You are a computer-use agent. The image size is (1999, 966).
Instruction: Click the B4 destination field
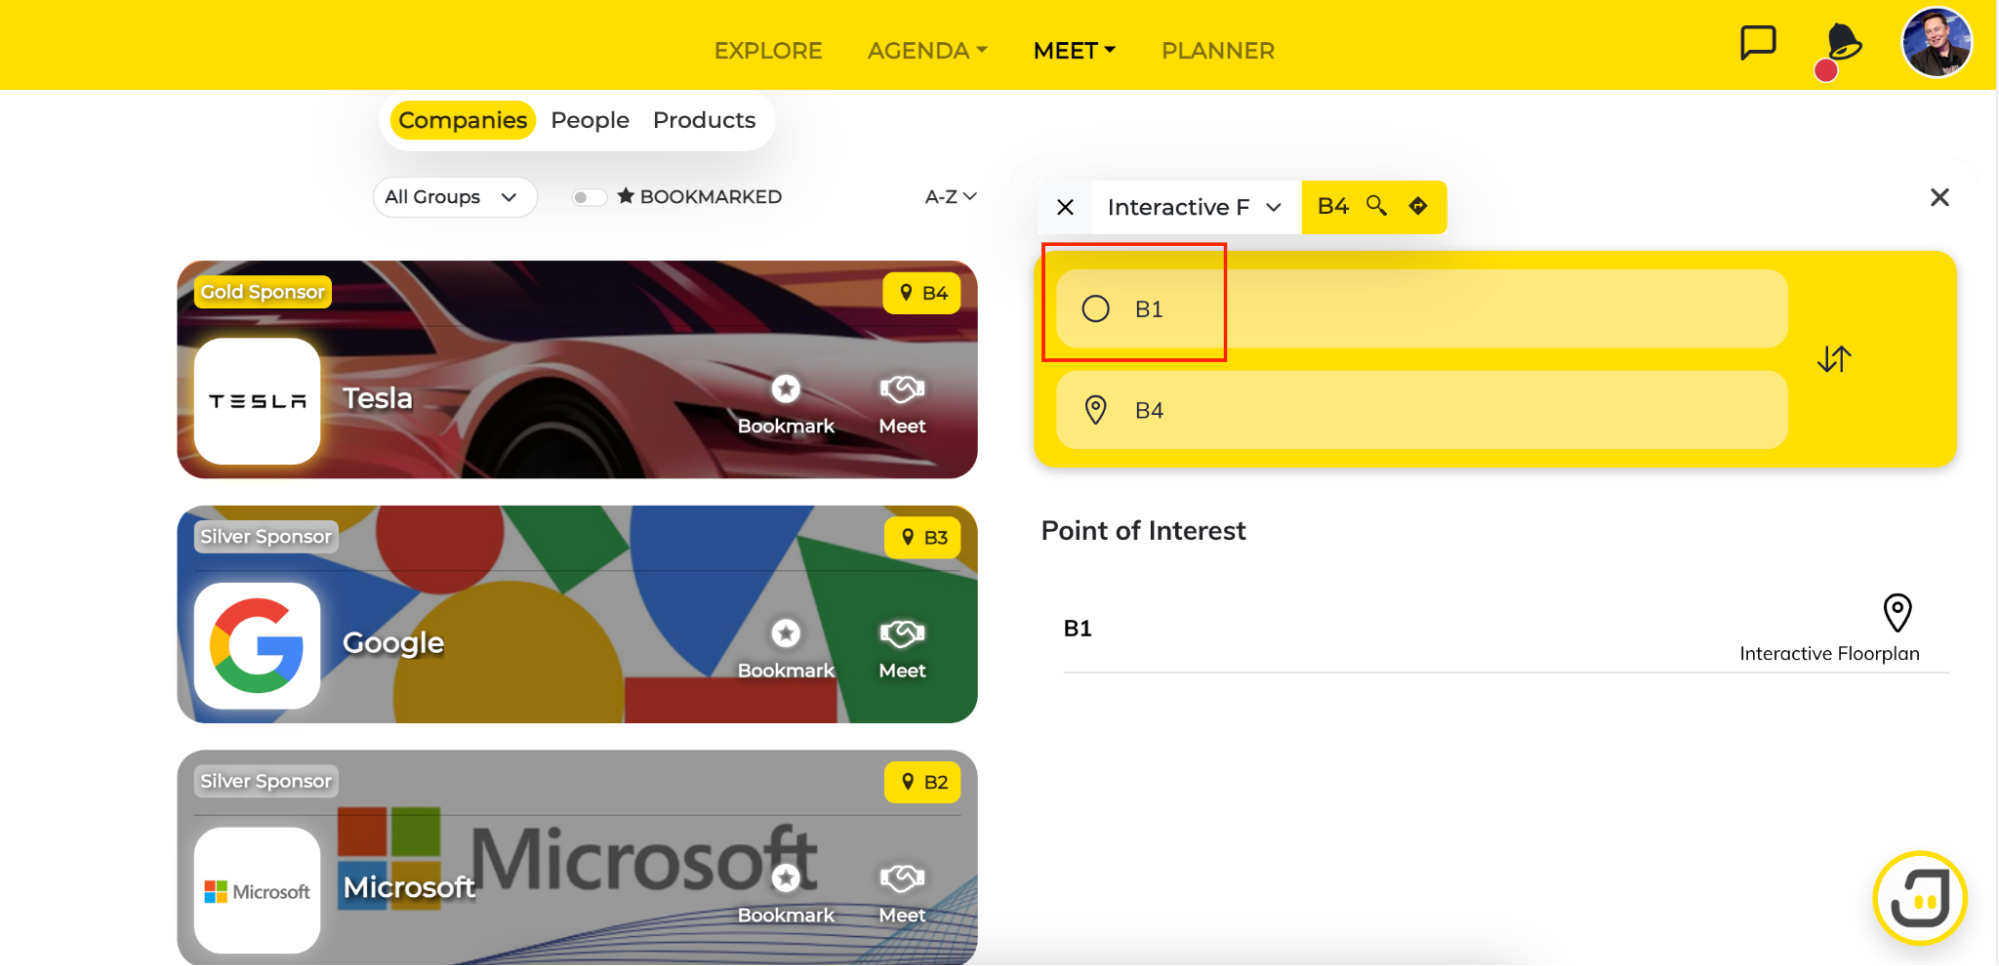coord(1421,410)
